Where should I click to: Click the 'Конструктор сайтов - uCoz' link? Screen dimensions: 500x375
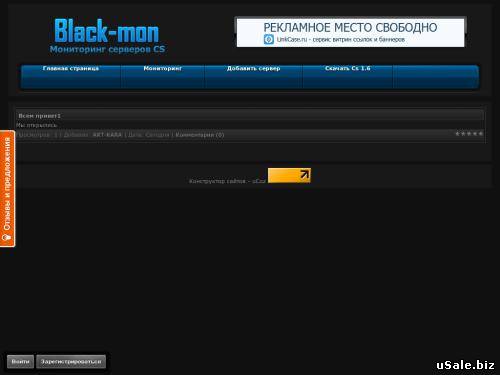227,181
